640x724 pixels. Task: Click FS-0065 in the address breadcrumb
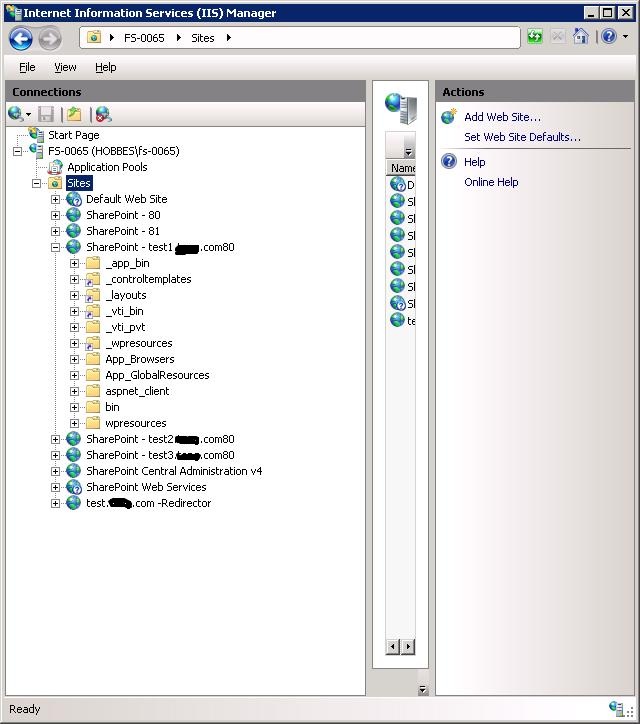144,38
